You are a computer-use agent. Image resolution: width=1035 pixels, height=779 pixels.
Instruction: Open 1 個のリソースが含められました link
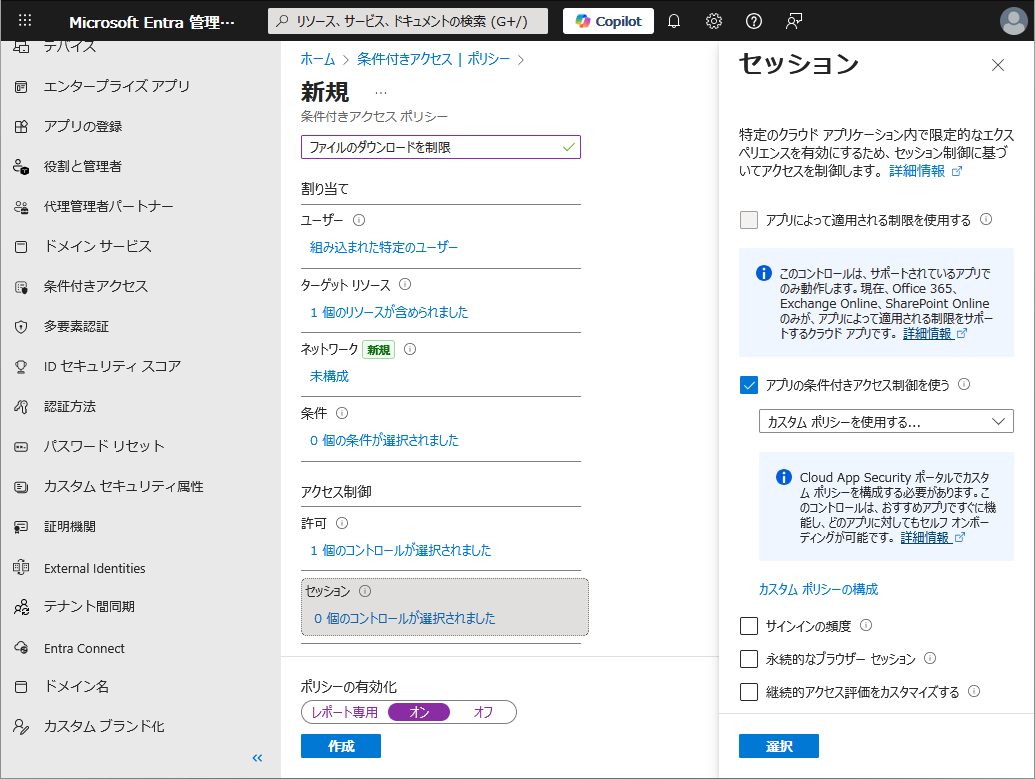[389, 312]
